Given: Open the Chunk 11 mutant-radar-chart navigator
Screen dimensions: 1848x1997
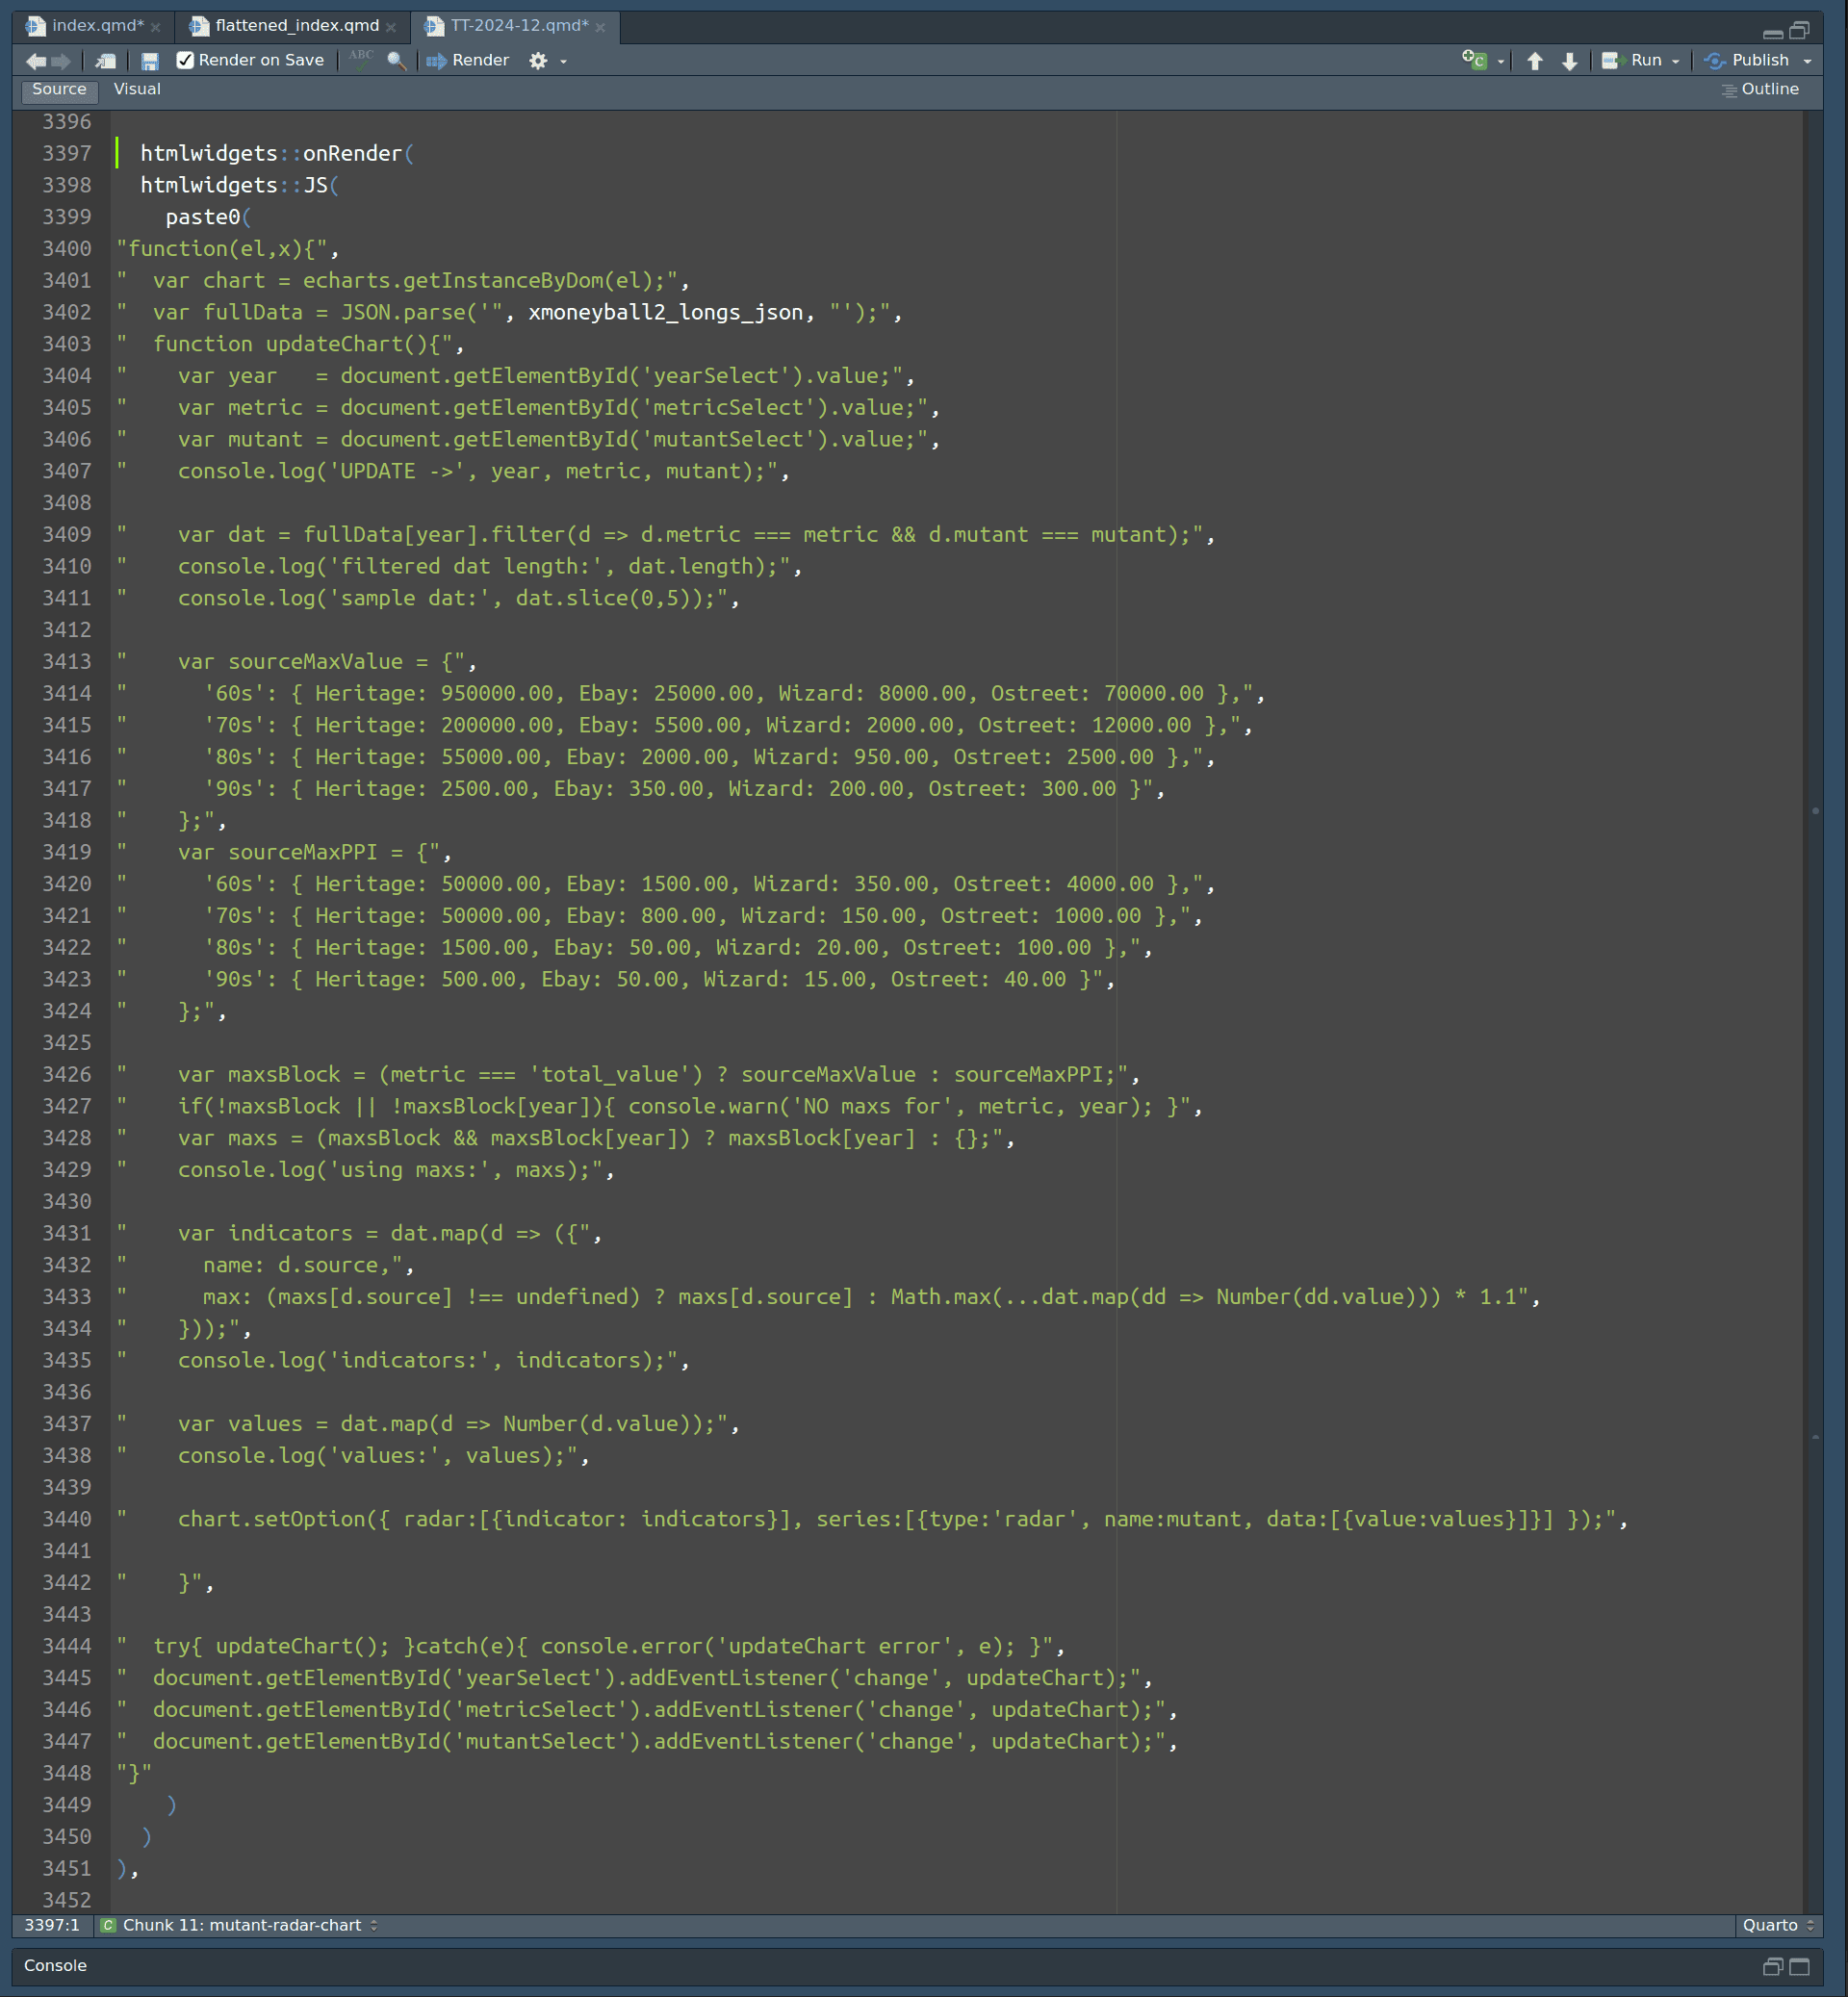Looking at the screenshot, I should tap(241, 1925).
